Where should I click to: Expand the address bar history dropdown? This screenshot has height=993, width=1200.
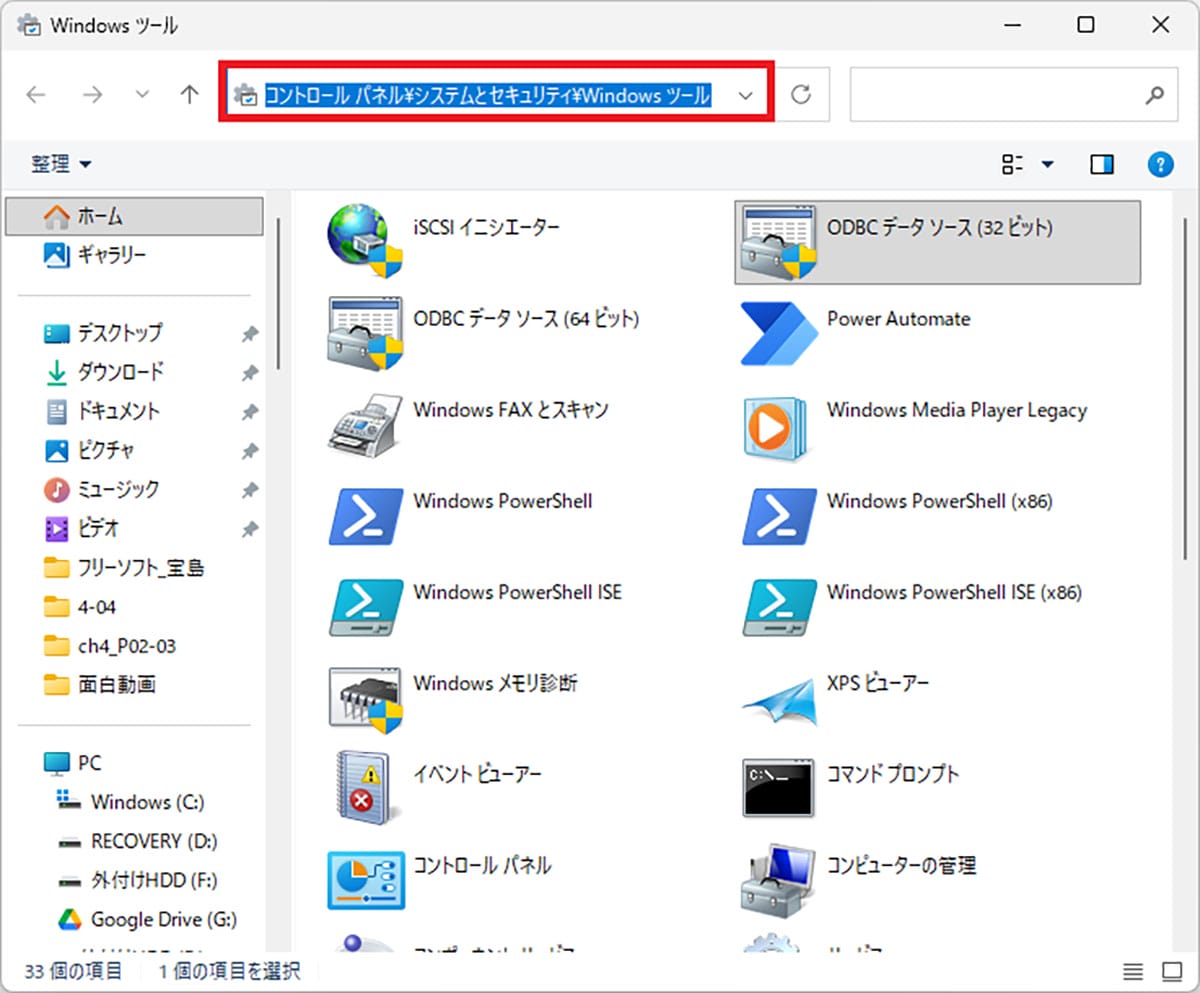(x=745, y=95)
